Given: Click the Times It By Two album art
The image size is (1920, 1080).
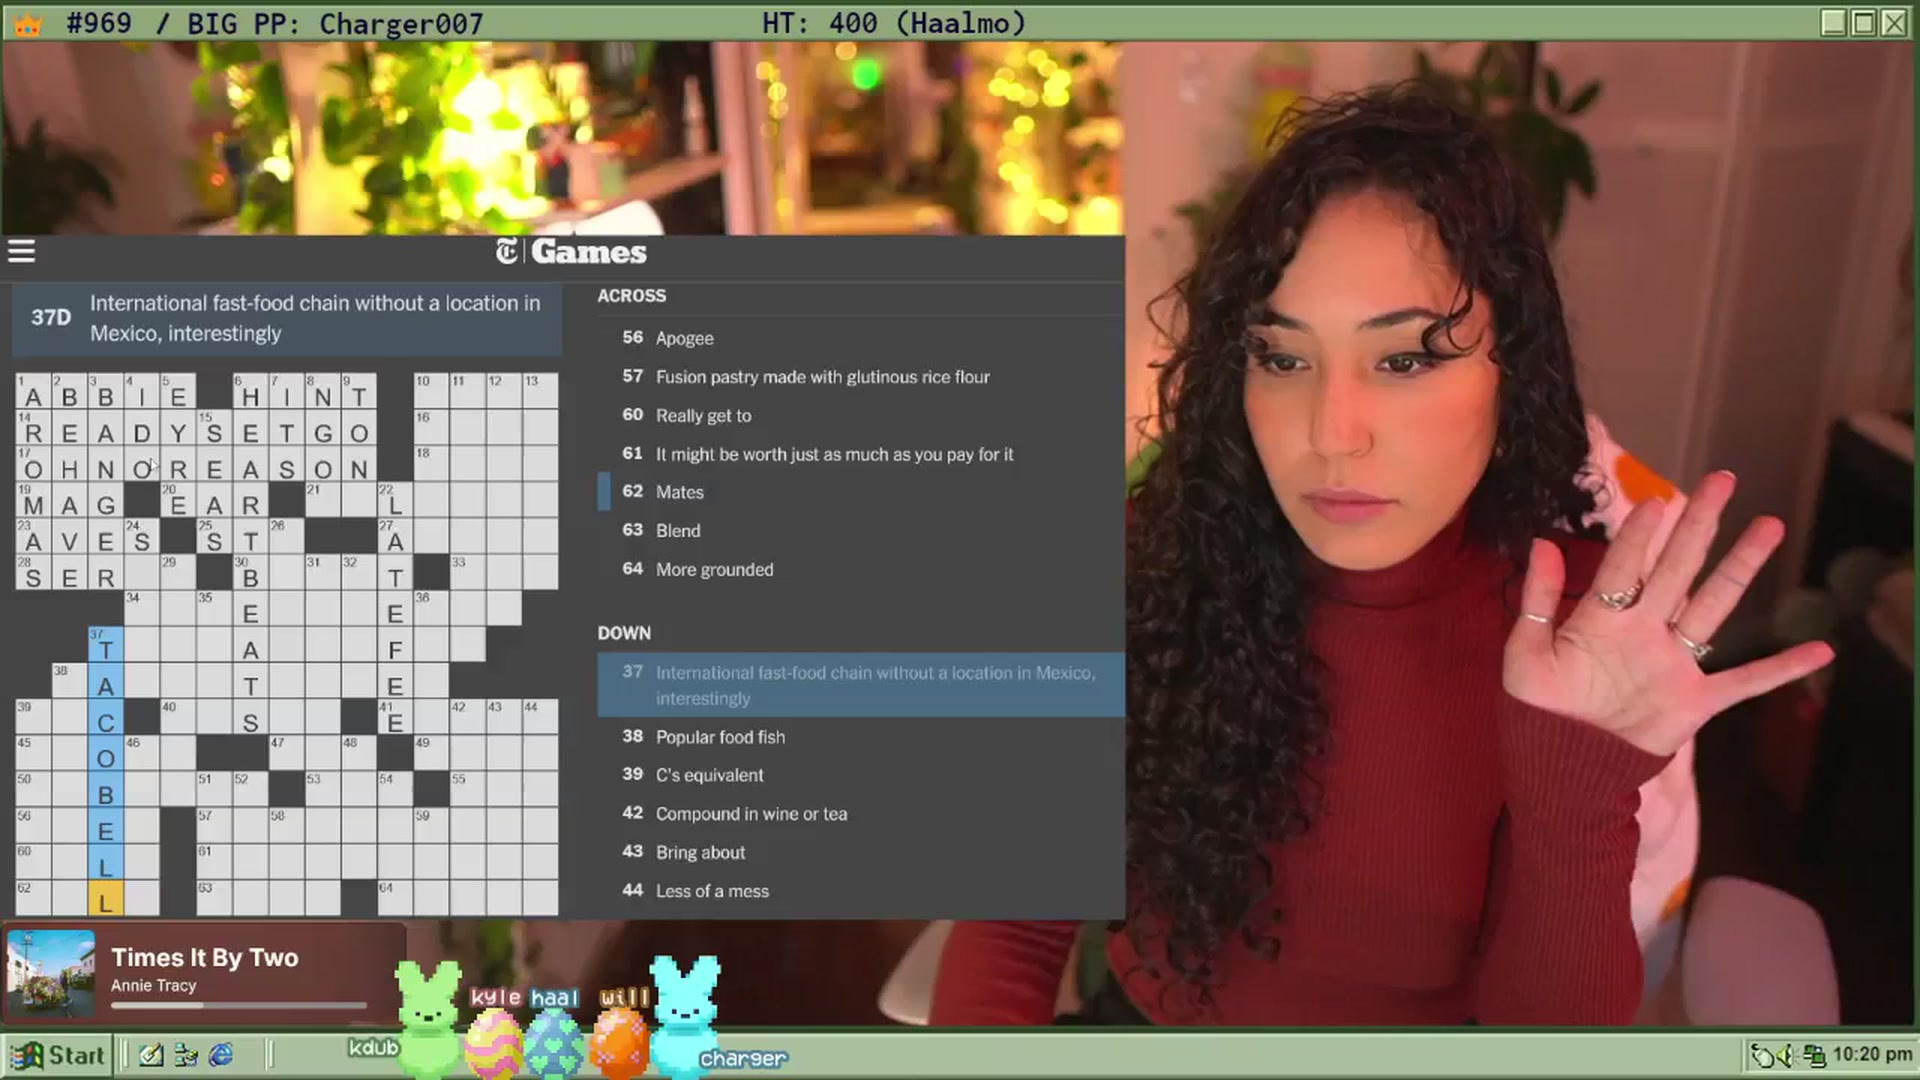Looking at the screenshot, I should (x=51, y=974).
